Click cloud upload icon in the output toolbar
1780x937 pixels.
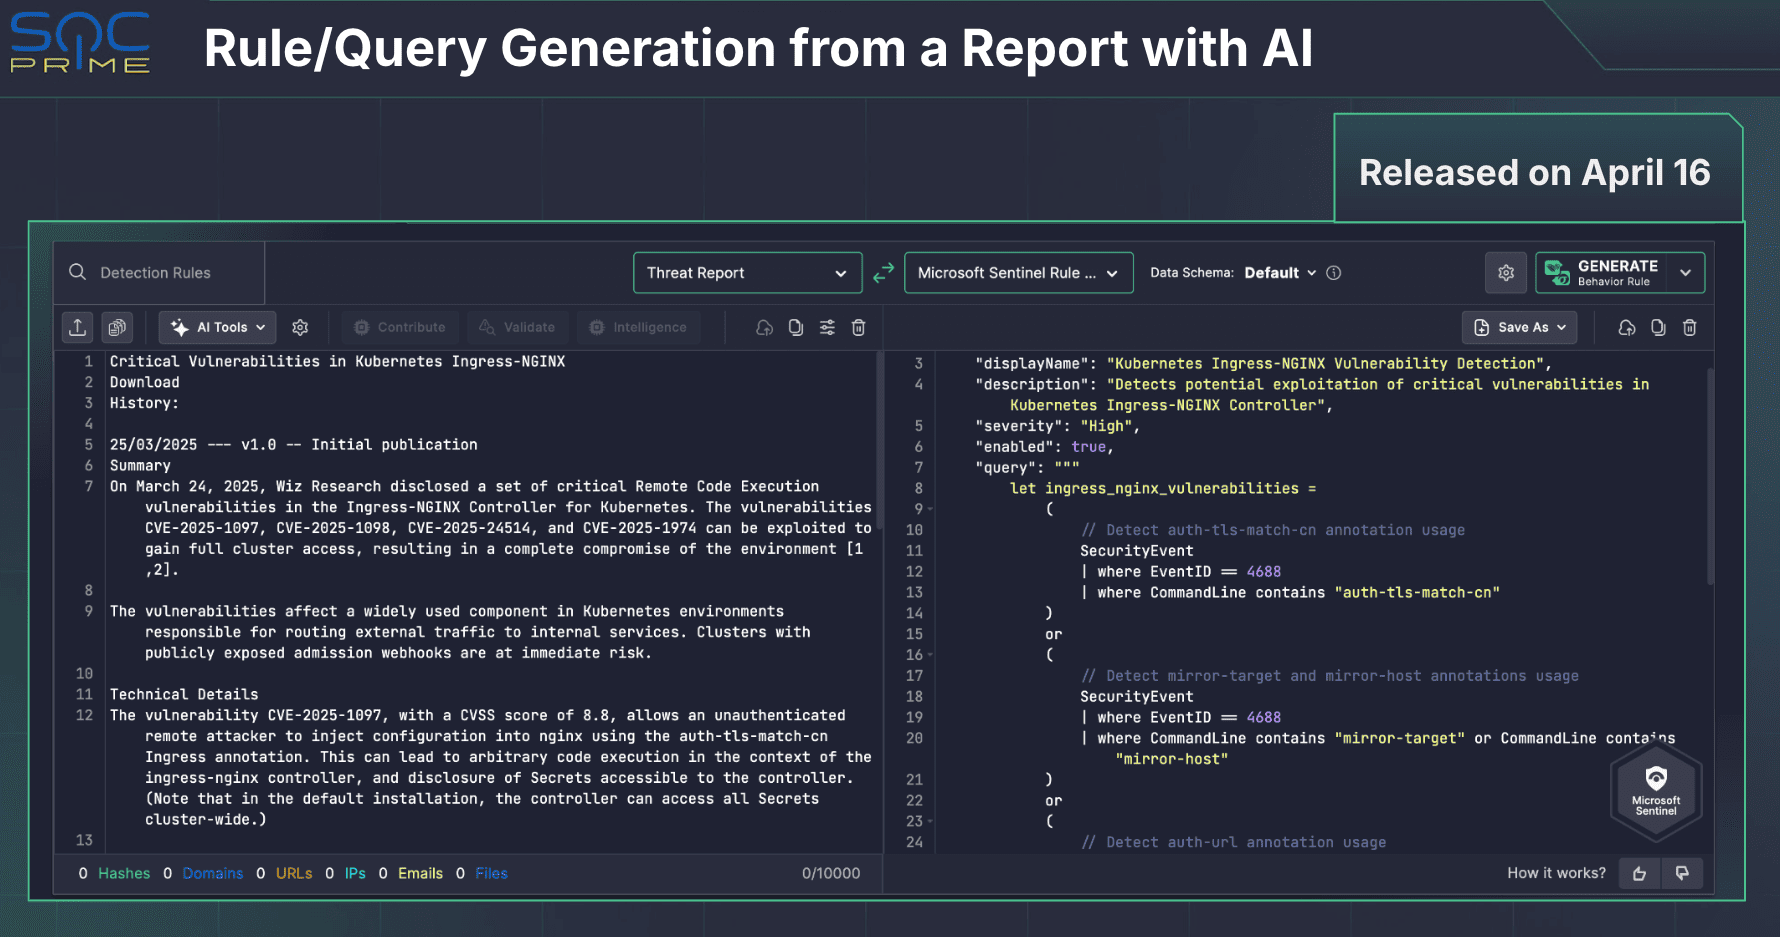tap(1627, 327)
